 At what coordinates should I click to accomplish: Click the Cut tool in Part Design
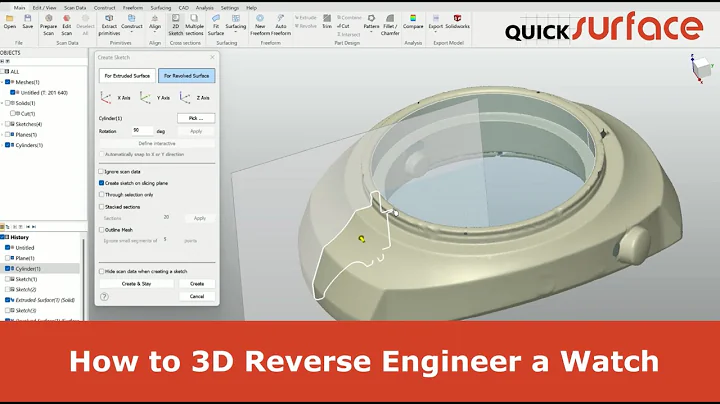click(343, 26)
